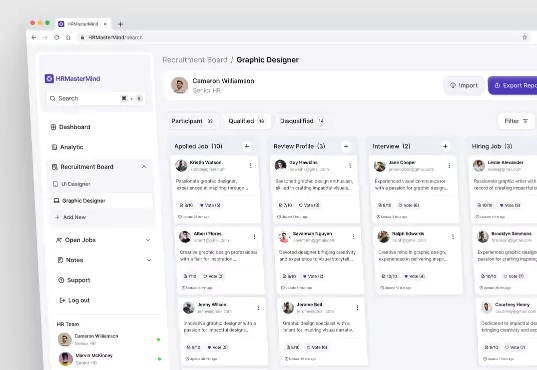Viewport: 537px width, 370px height.
Task: Switch to the Disqualified tab
Action: point(302,121)
